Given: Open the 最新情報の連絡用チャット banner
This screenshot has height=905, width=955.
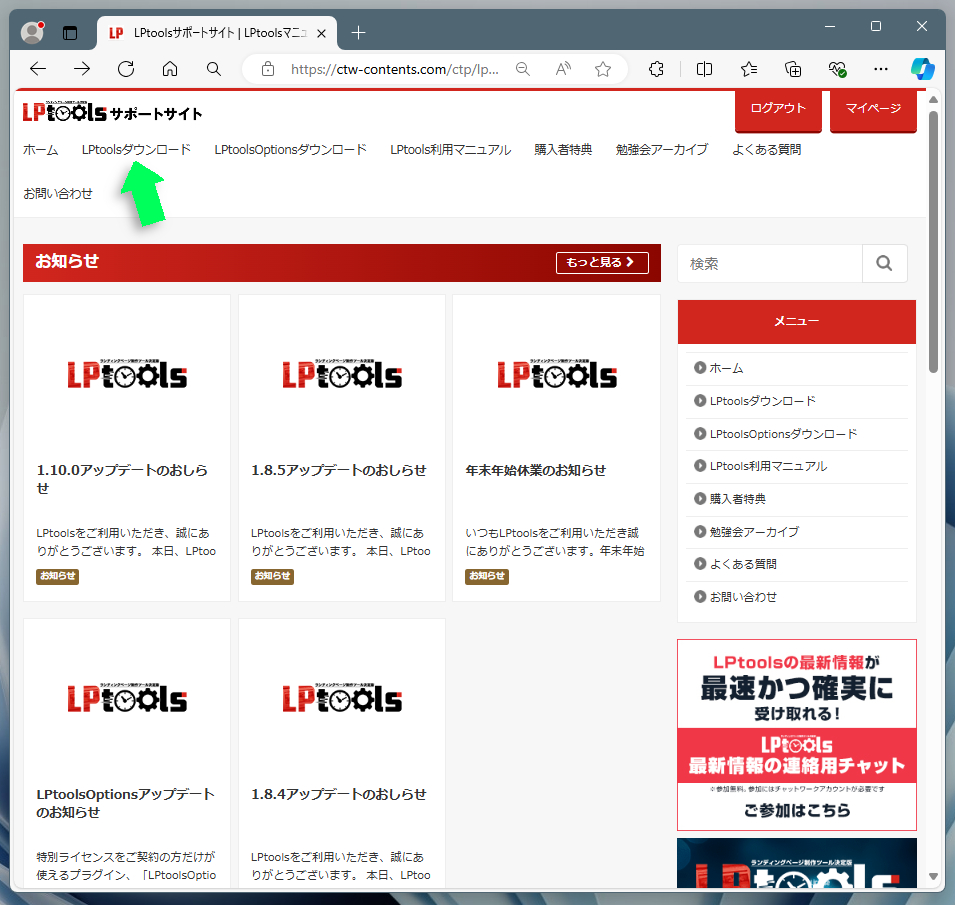Looking at the screenshot, I should [797, 734].
